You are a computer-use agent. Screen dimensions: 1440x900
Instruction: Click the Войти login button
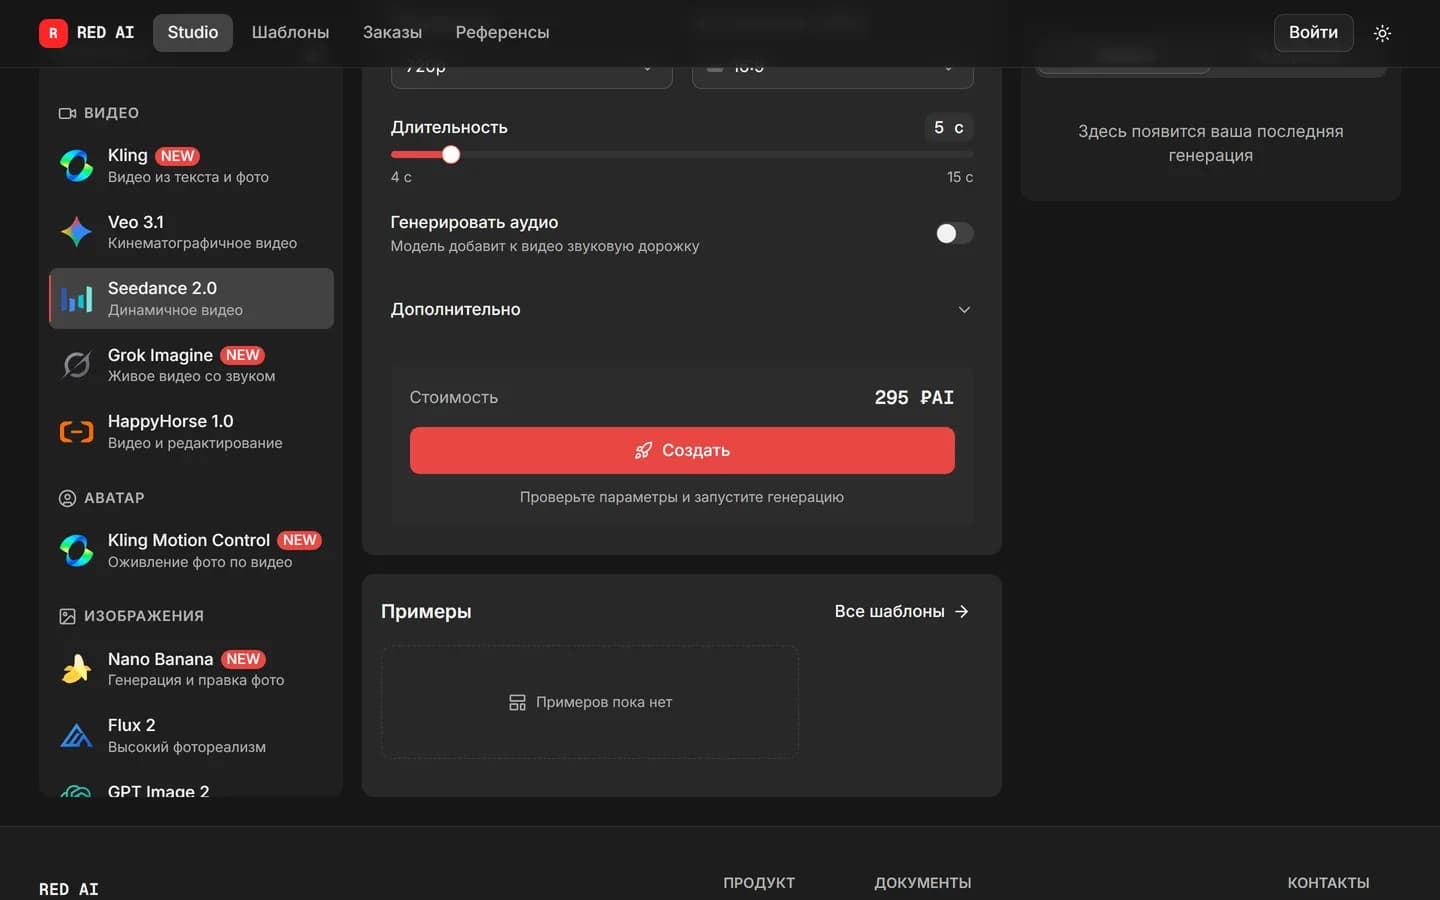(1313, 33)
